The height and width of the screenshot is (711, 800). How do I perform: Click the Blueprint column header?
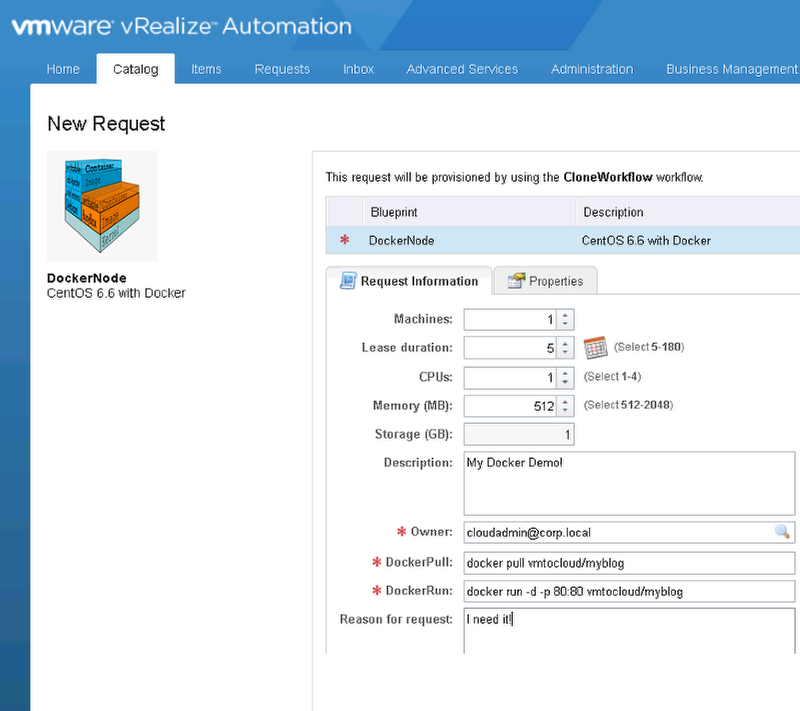click(470, 212)
